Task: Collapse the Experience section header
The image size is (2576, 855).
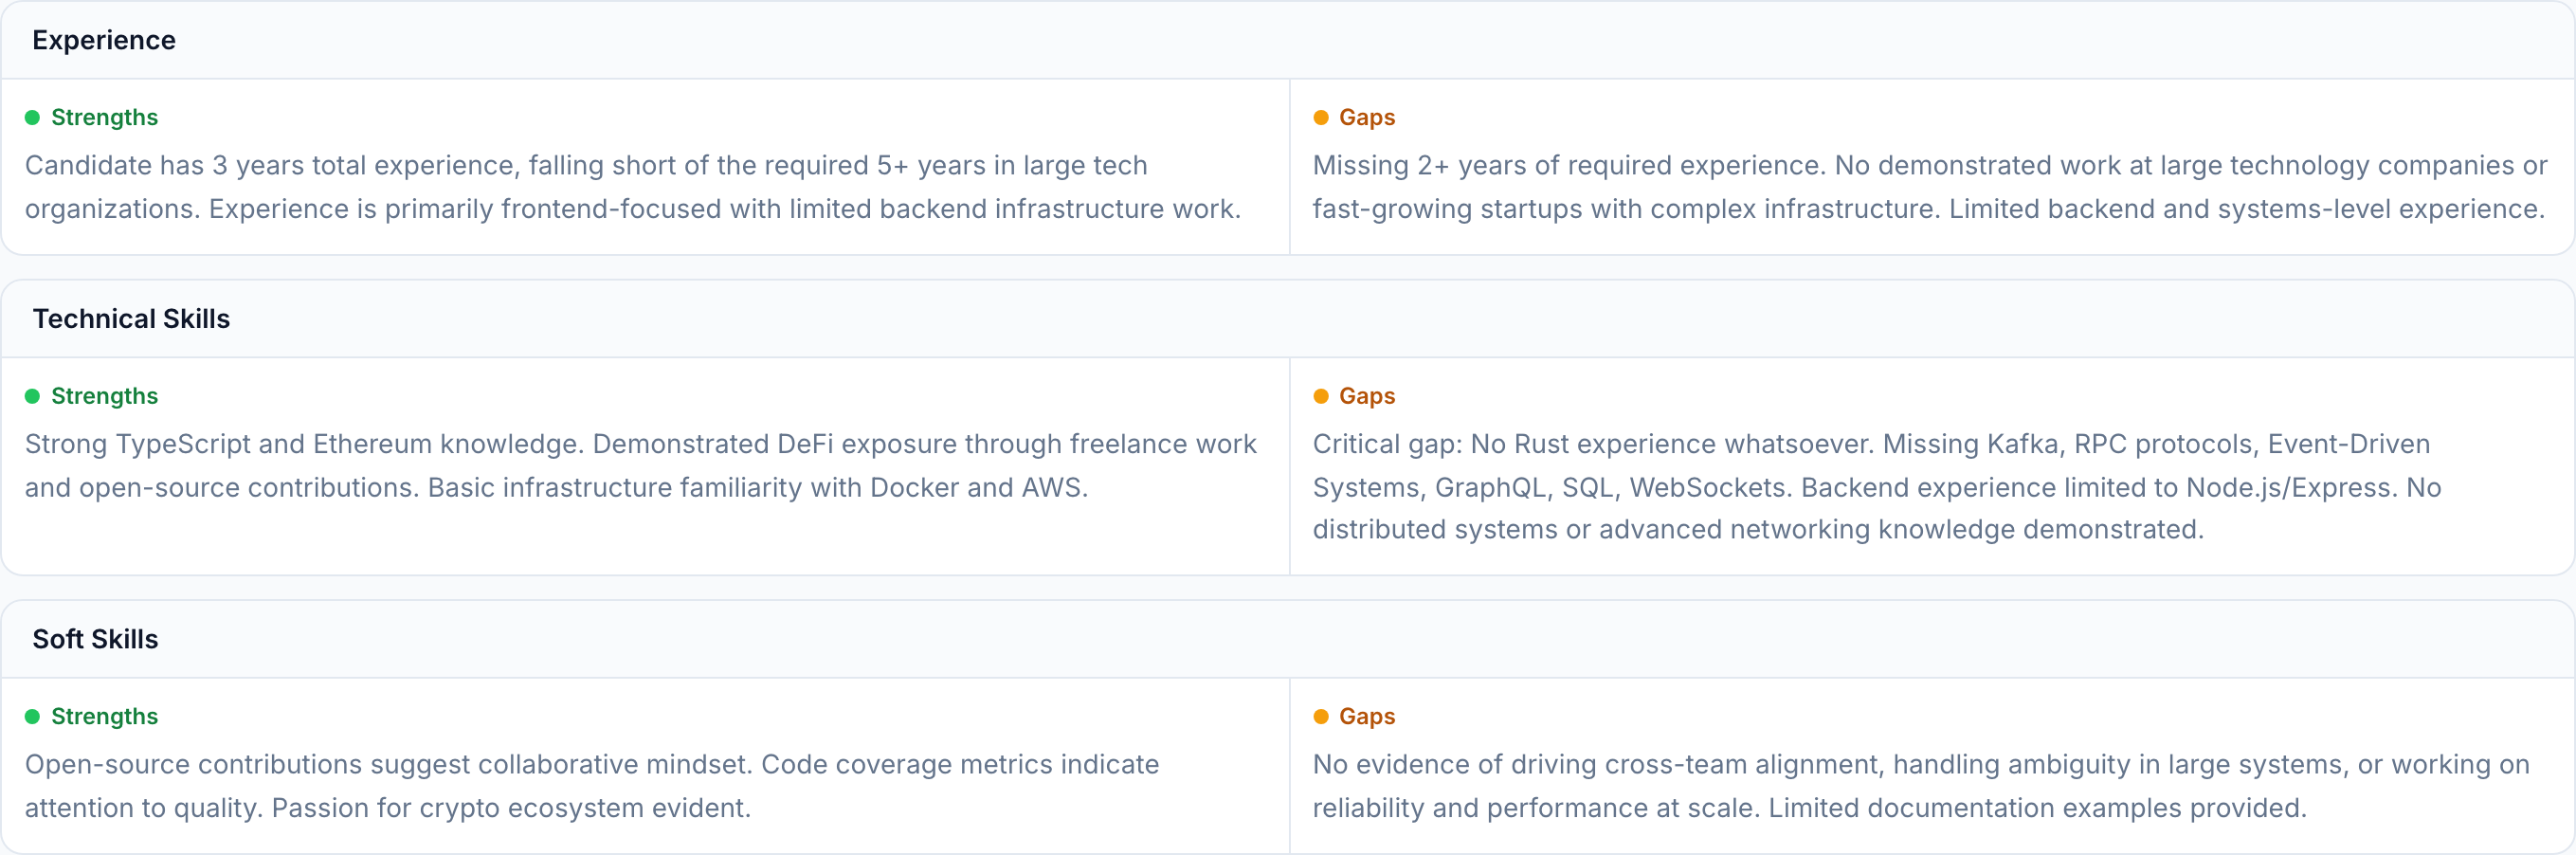Action: [104, 40]
